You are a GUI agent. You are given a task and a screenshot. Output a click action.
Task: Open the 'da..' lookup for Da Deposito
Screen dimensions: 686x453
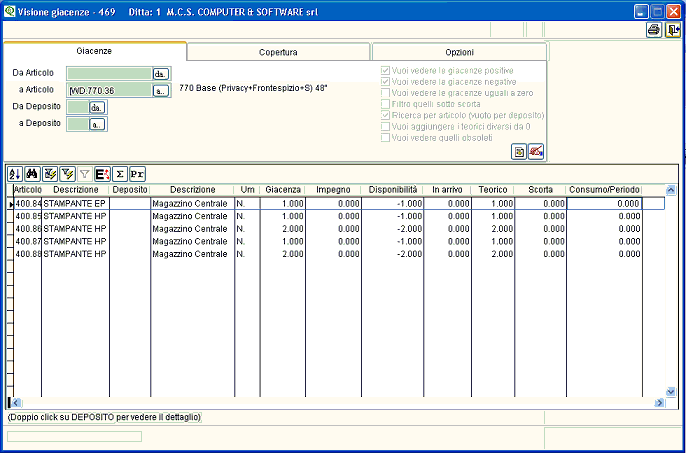97,107
